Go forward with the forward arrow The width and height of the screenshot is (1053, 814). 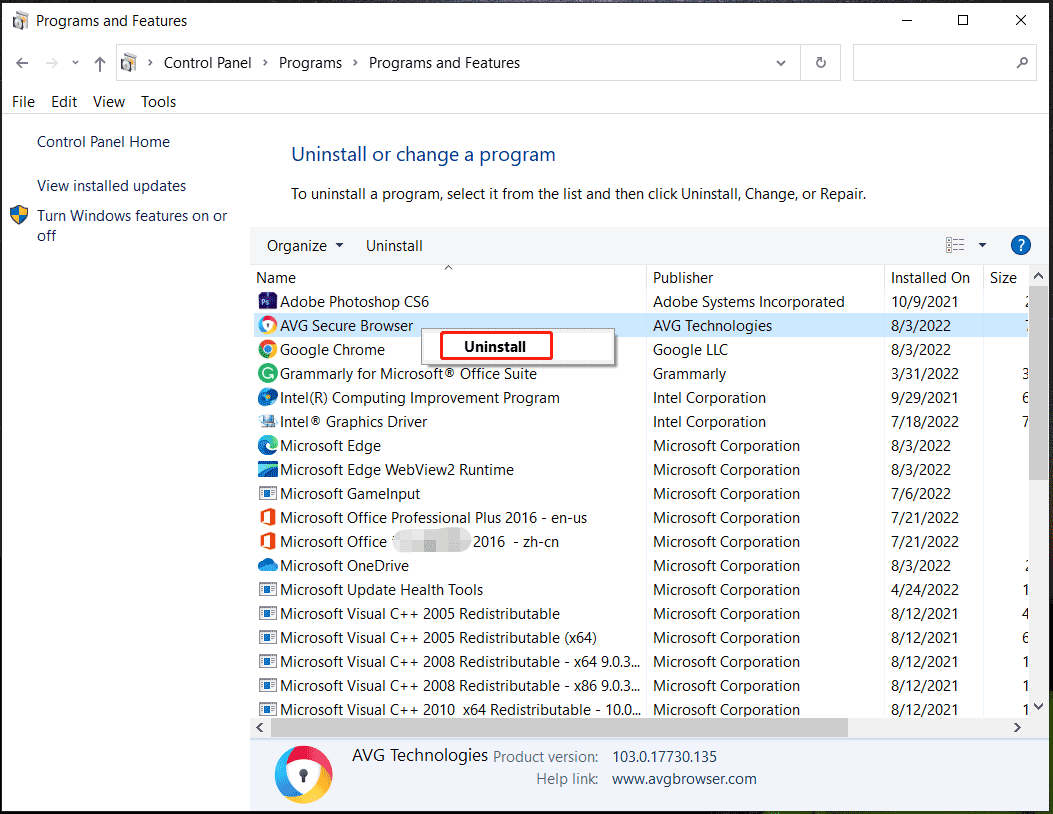52,63
